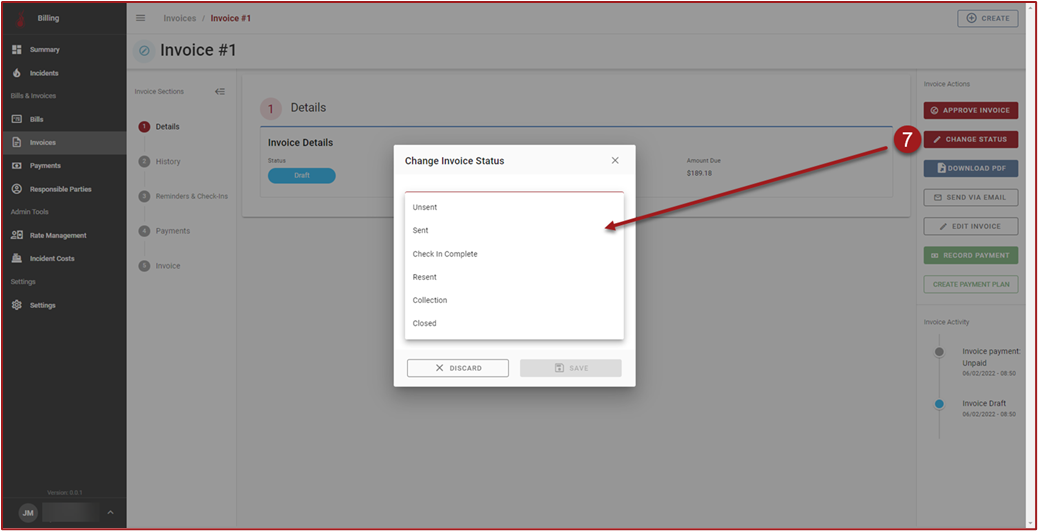The image size is (1038, 531).
Task: Collapse the Invoice Sections panel
Action: tap(220, 91)
